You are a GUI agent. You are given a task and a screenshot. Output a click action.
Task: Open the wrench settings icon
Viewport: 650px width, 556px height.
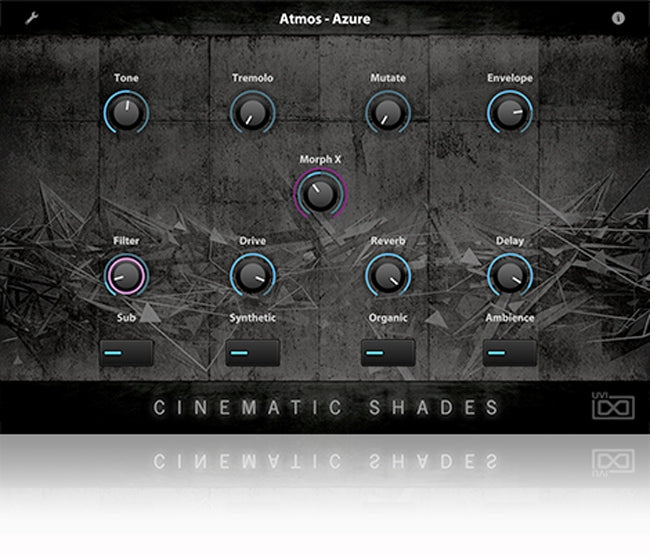point(32,18)
